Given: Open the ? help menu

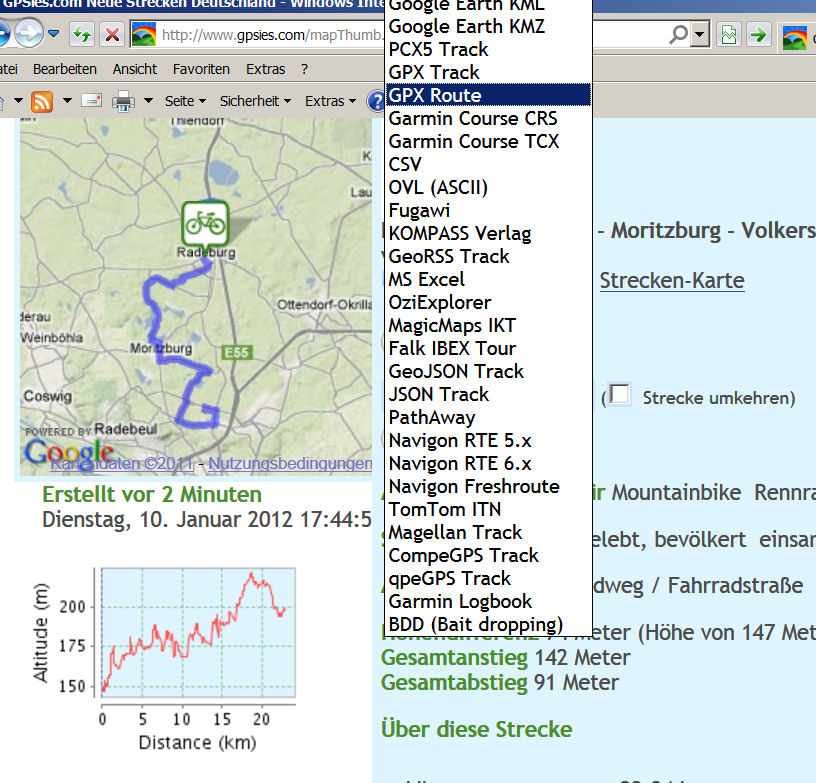Looking at the screenshot, I should 304,69.
